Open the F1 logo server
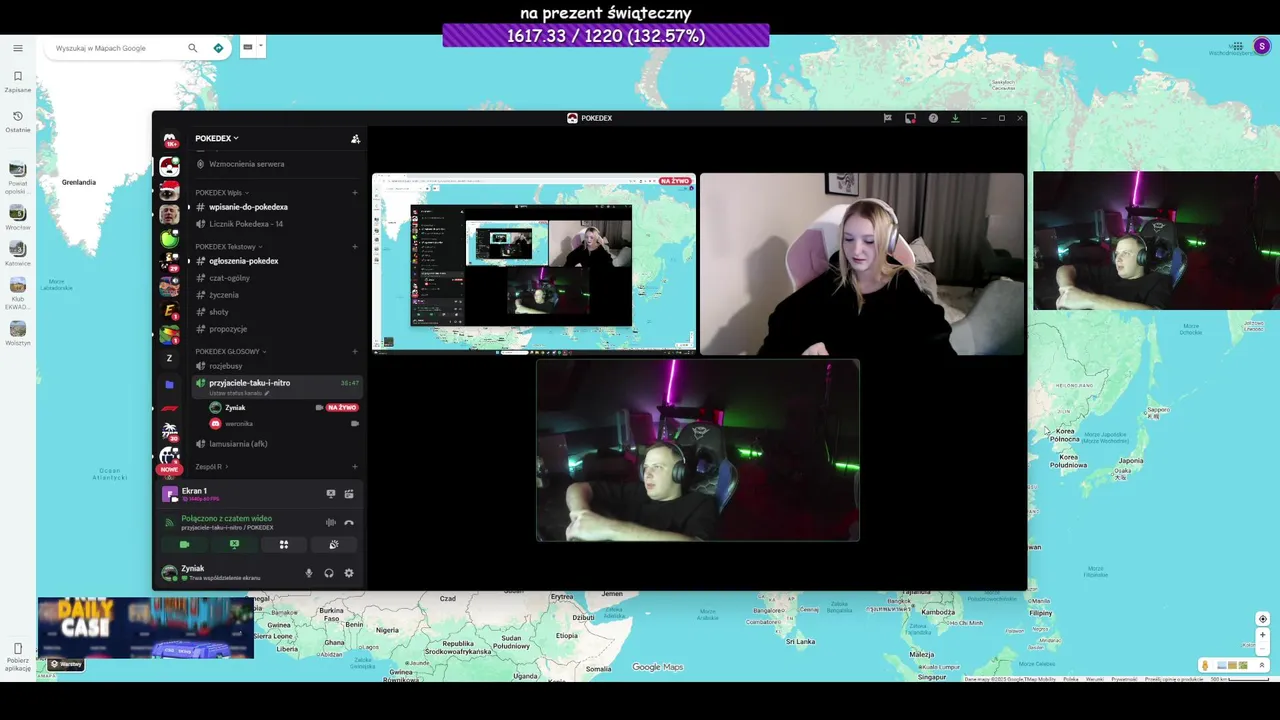1280x720 pixels. click(169, 408)
